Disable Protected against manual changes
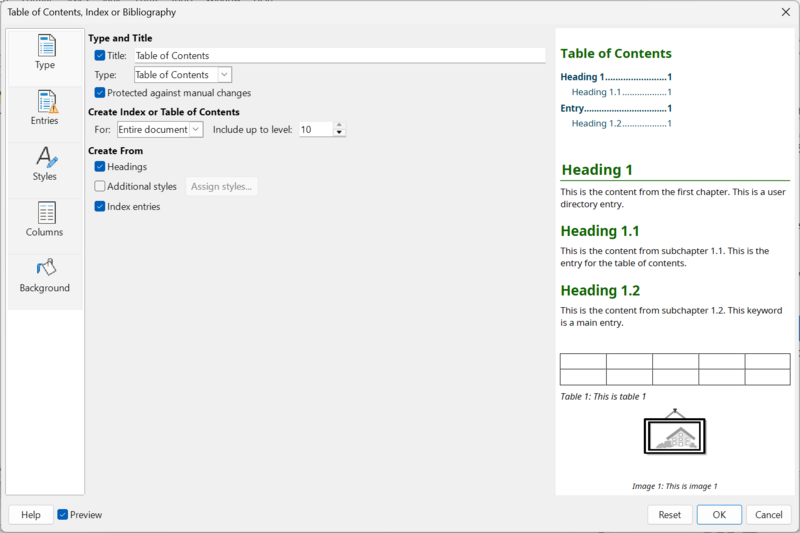The width and height of the screenshot is (800, 533). (x=100, y=93)
